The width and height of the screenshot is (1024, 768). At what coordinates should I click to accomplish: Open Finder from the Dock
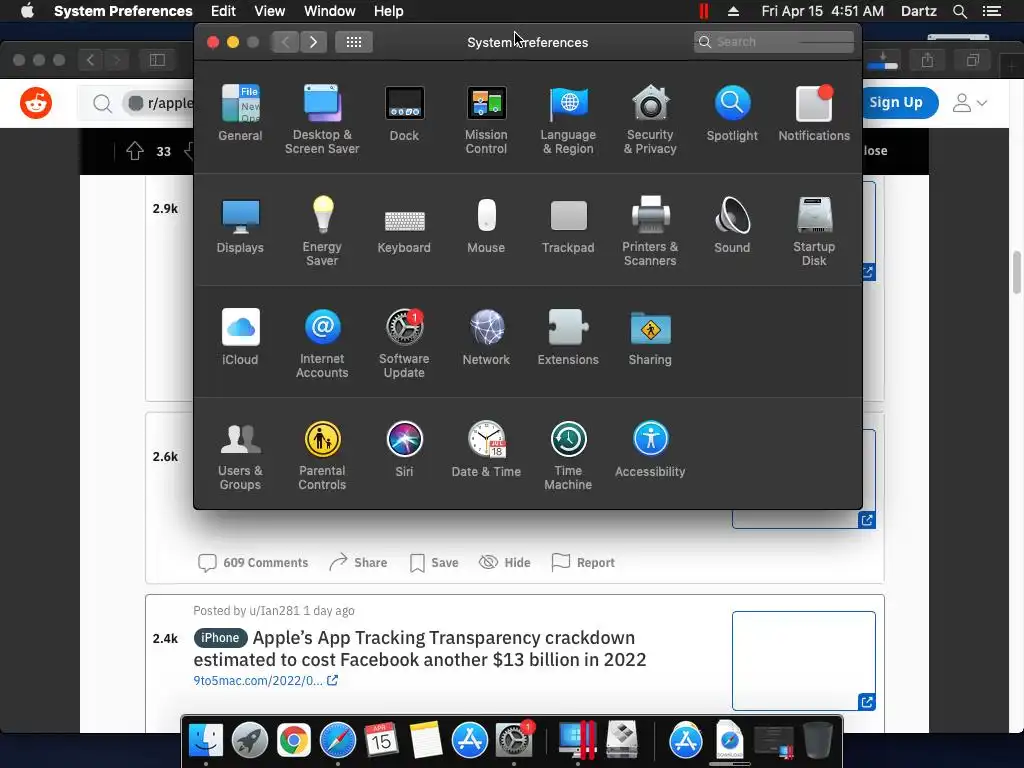(x=206, y=740)
